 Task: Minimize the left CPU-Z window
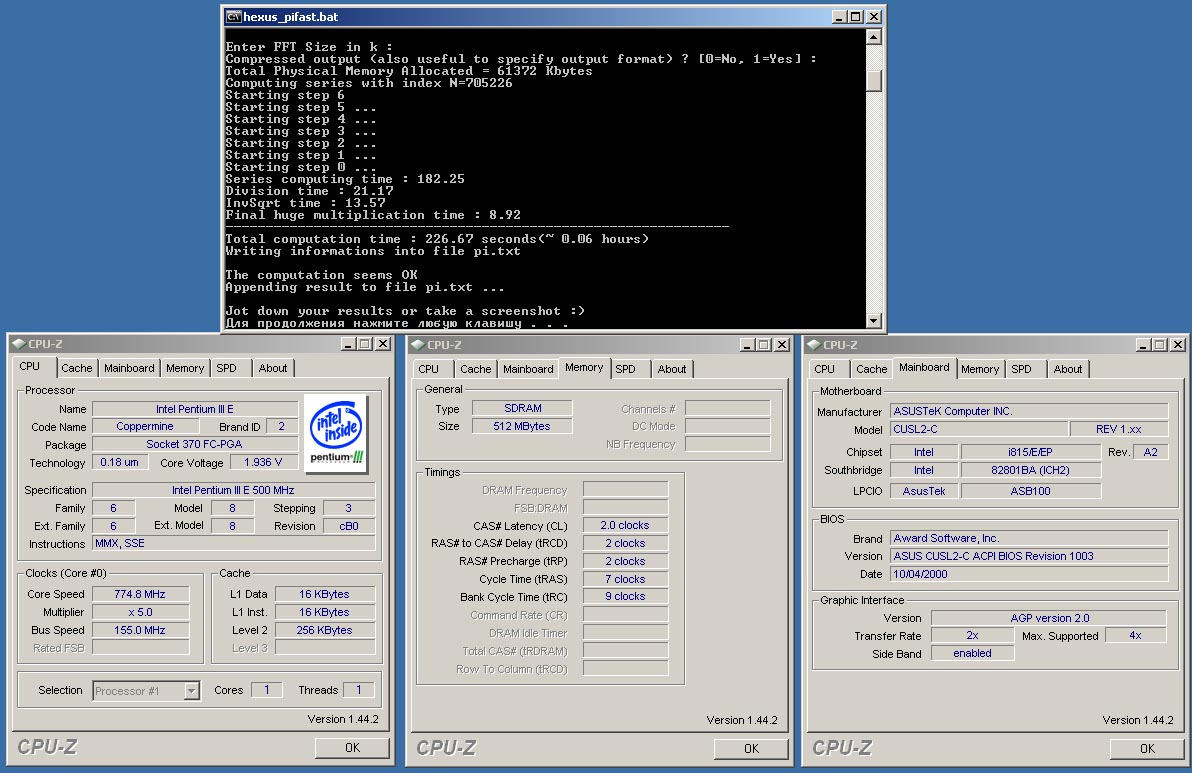349,344
